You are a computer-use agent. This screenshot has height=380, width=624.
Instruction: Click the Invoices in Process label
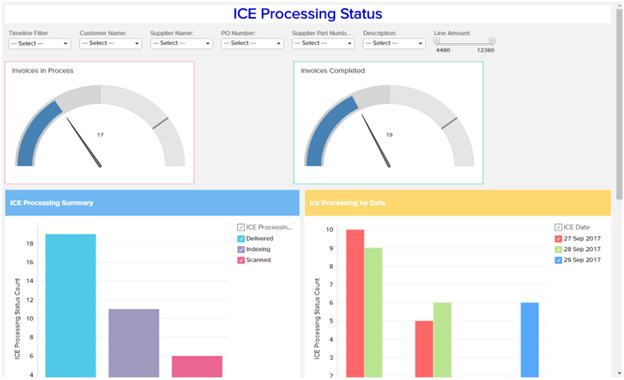click(x=43, y=70)
